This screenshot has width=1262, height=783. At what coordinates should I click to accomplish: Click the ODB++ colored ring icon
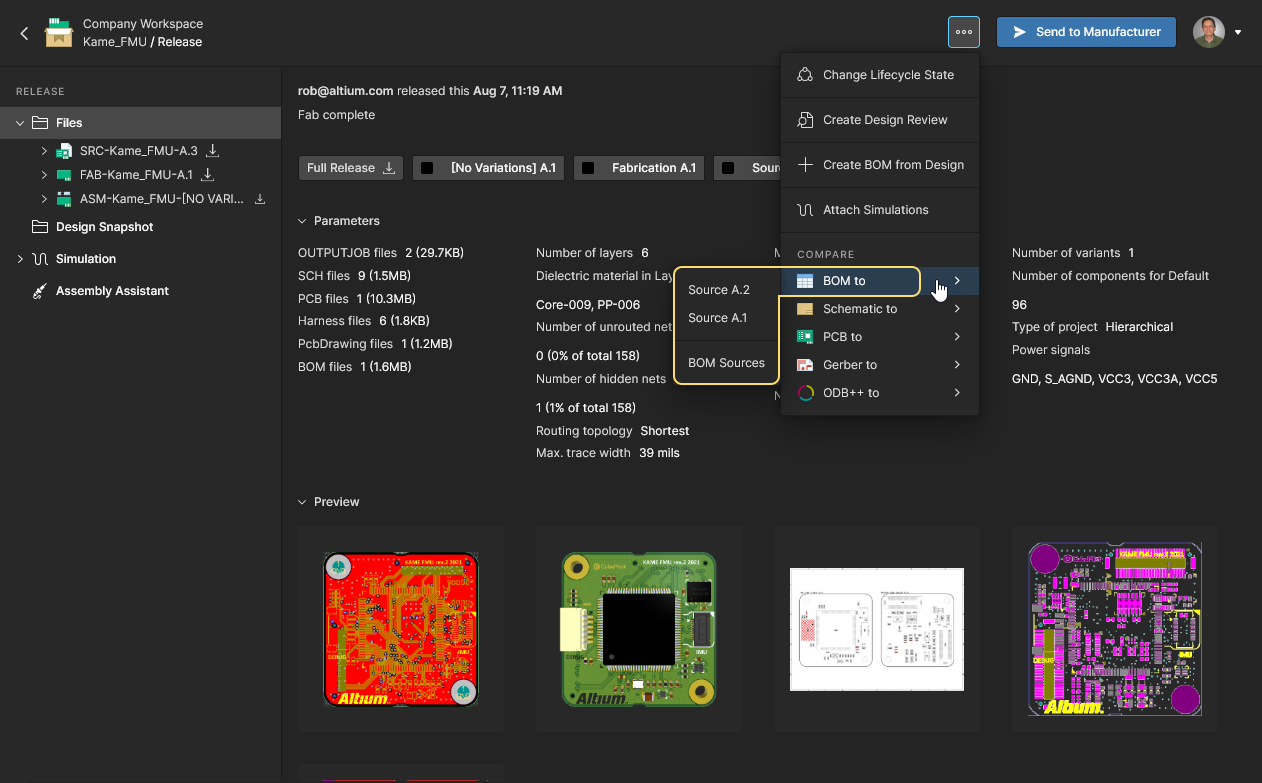click(x=805, y=393)
